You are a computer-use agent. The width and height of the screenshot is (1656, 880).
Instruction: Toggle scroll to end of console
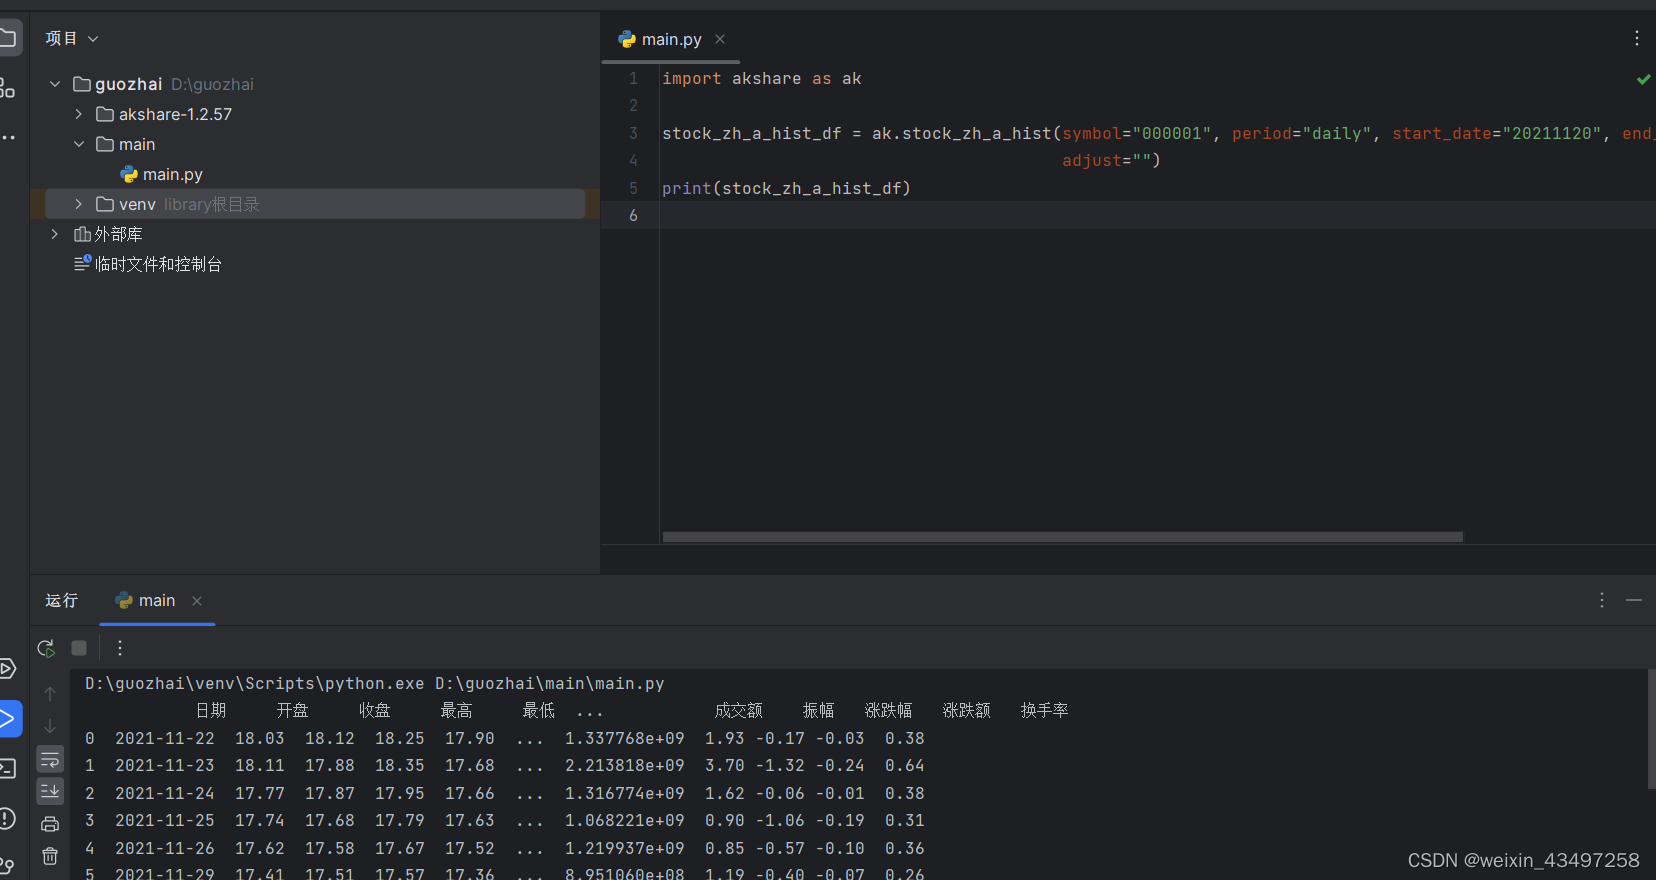tap(50, 791)
